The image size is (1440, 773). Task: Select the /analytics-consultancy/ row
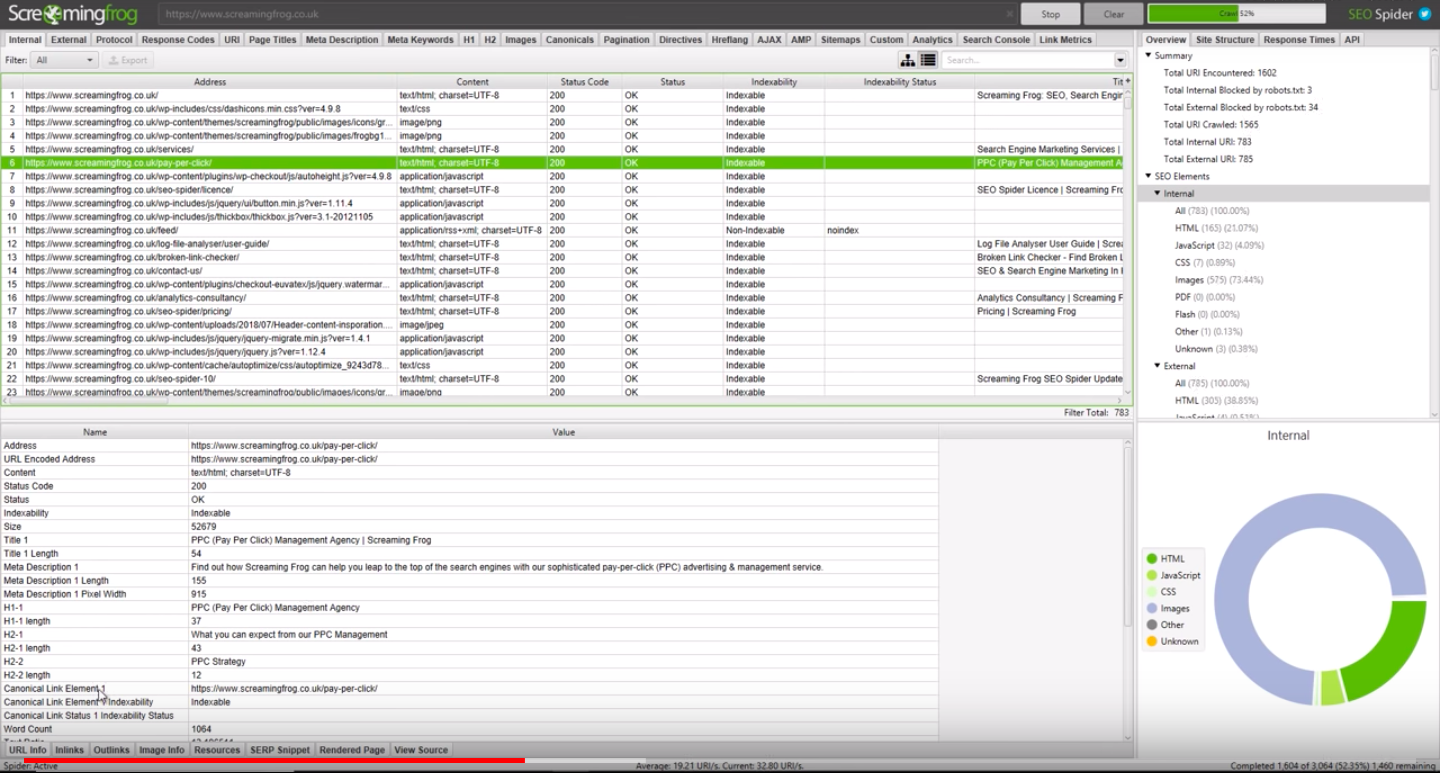pos(563,298)
